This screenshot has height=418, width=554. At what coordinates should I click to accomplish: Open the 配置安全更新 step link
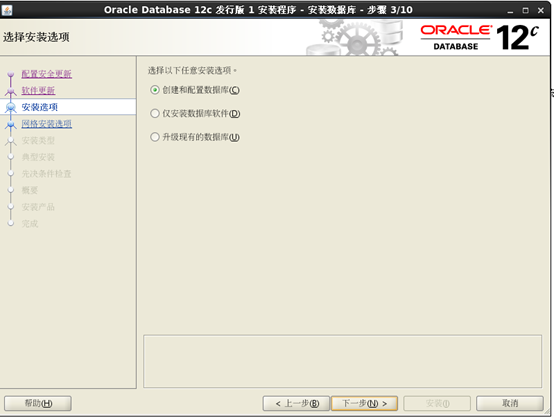click(x=47, y=74)
